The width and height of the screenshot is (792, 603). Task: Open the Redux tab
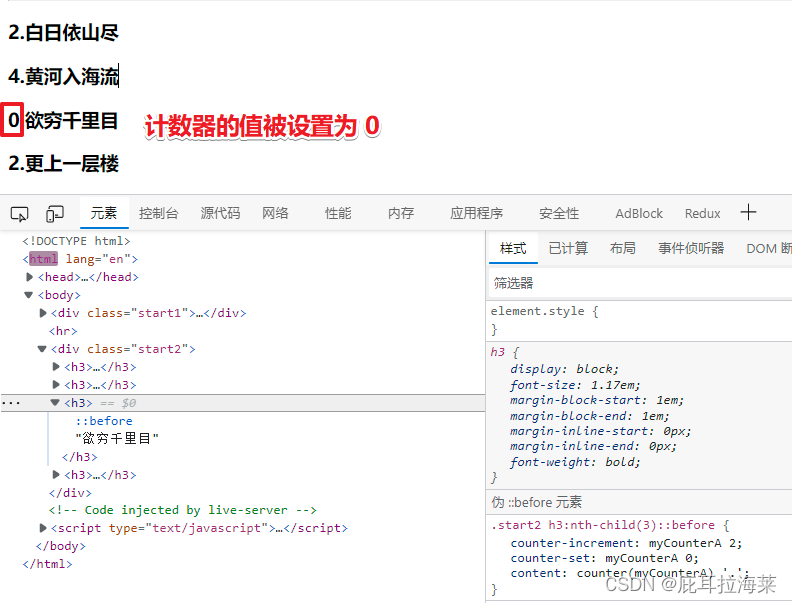tap(702, 214)
